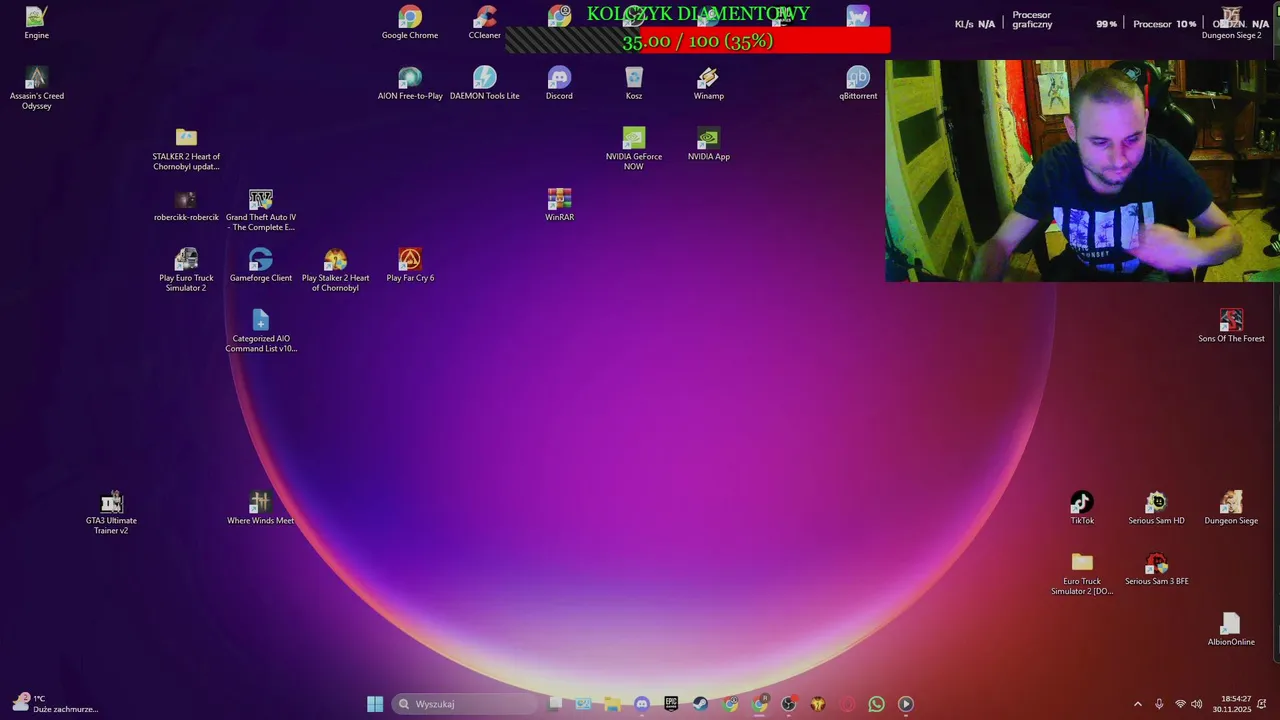Launch Serious Sam HD shortcut
The height and width of the screenshot is (720, 1280).
click(1157, 509)
